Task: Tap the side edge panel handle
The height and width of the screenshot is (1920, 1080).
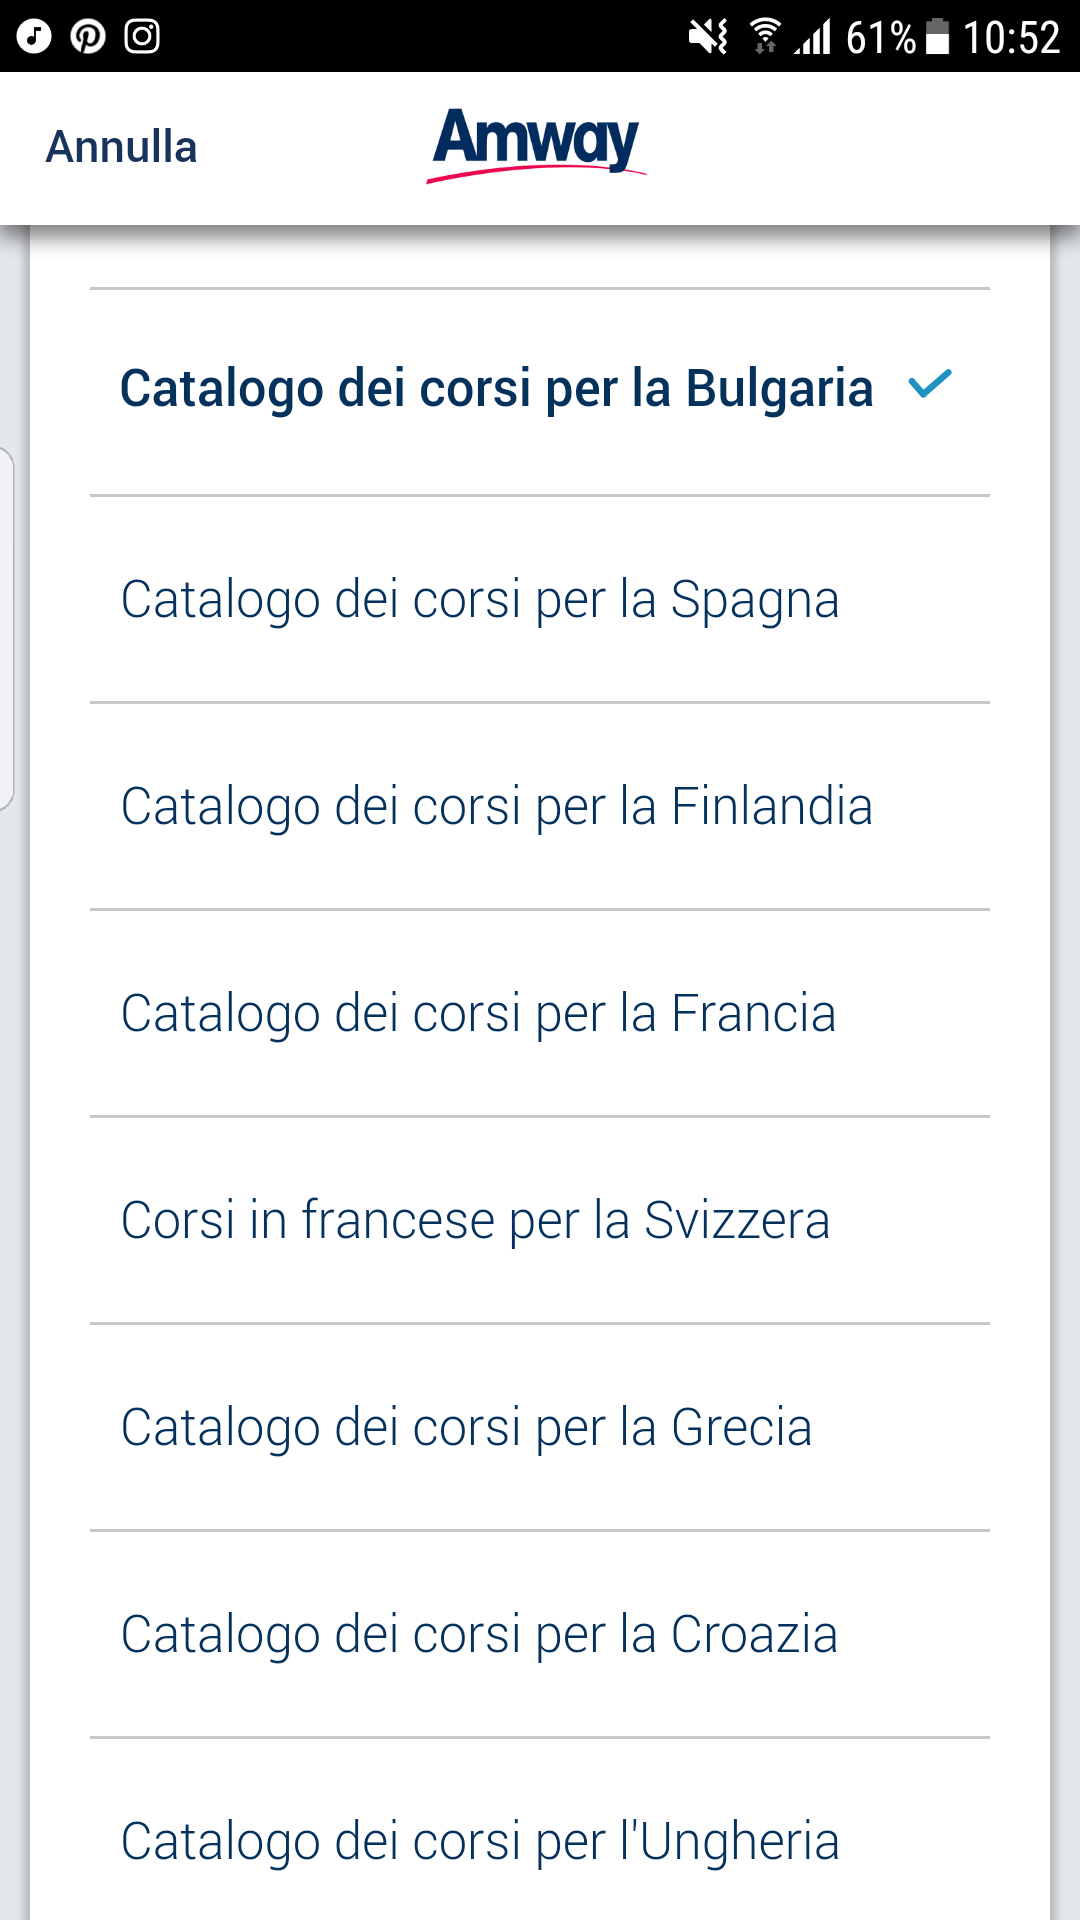Action: (7, 628)
